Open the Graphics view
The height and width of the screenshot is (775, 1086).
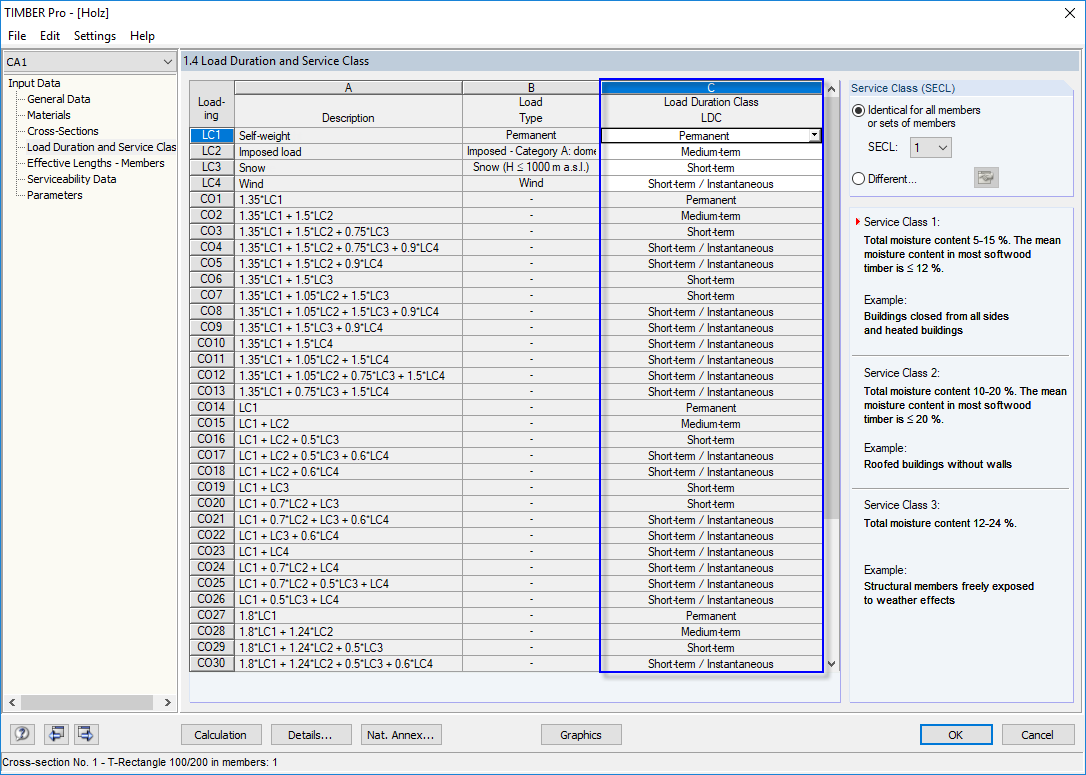581,734
